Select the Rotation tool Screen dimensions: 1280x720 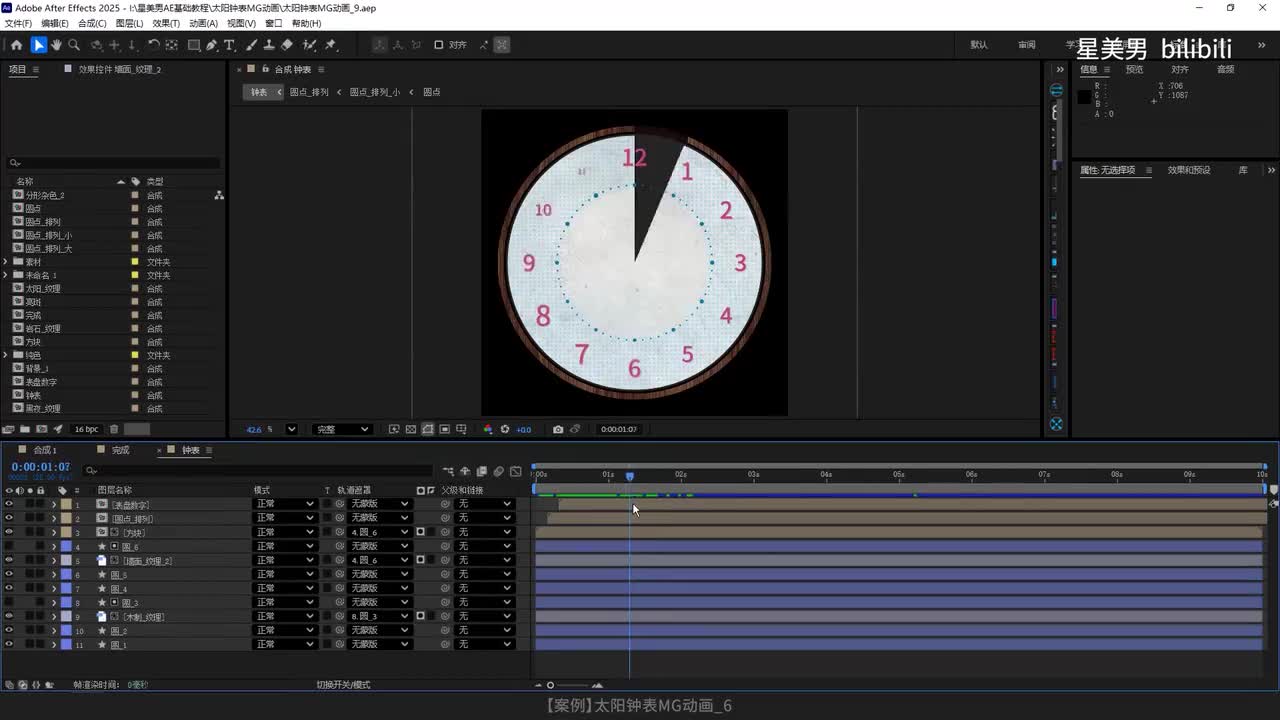(x=153, y=45)
